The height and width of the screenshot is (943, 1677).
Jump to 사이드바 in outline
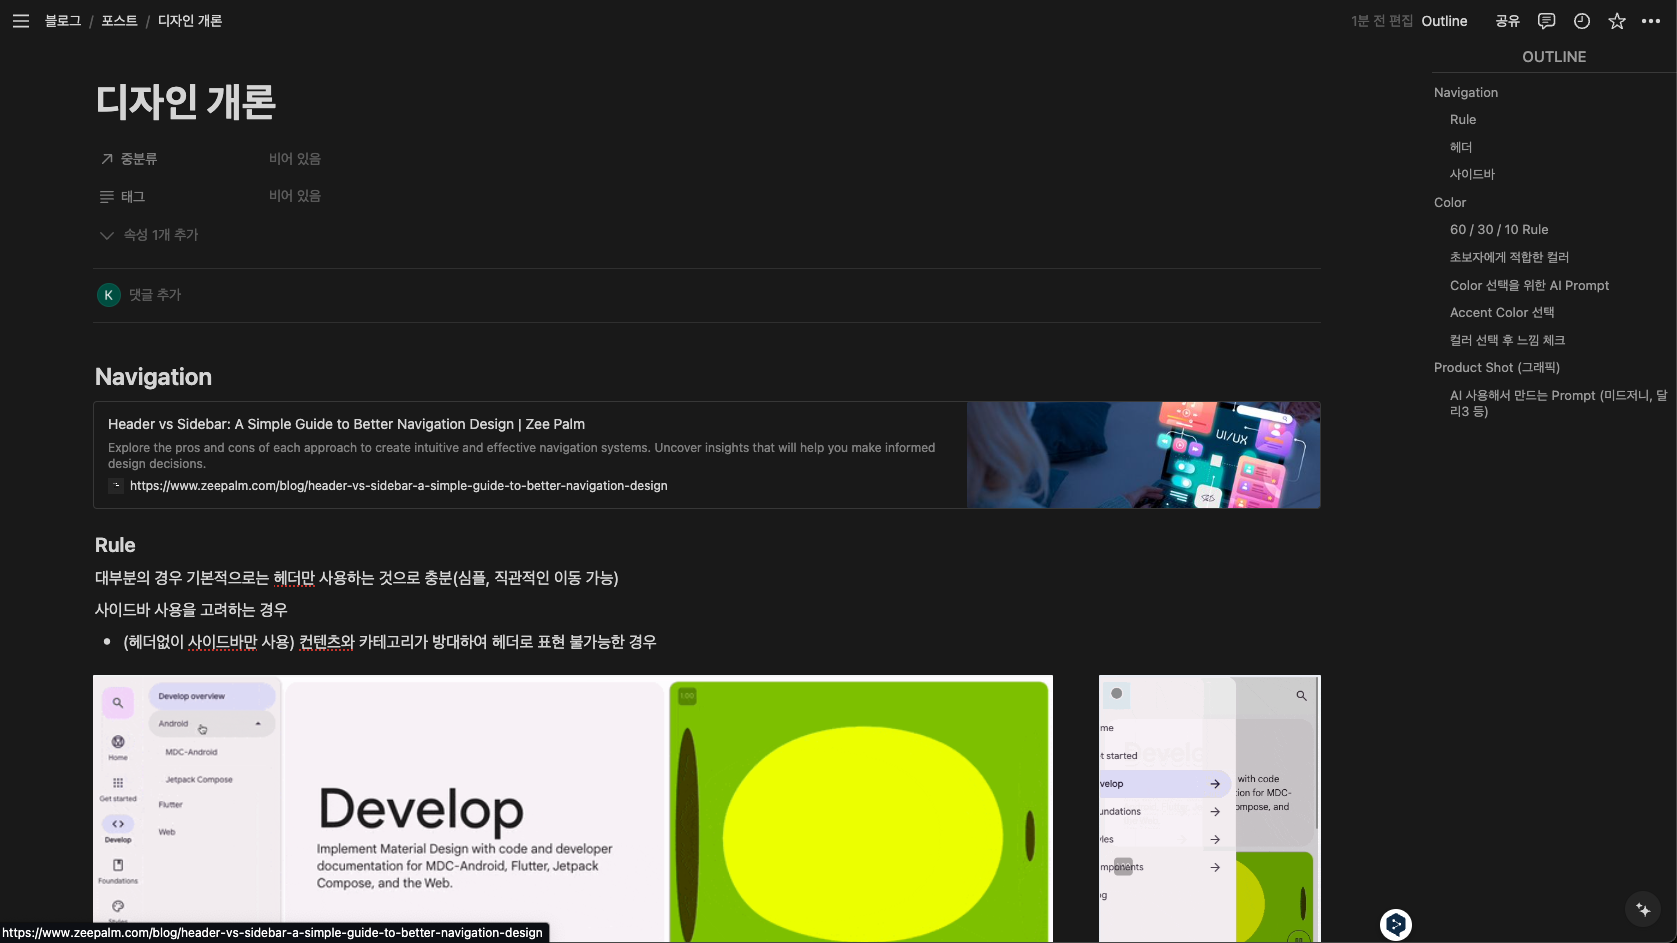coord(1472,174)
